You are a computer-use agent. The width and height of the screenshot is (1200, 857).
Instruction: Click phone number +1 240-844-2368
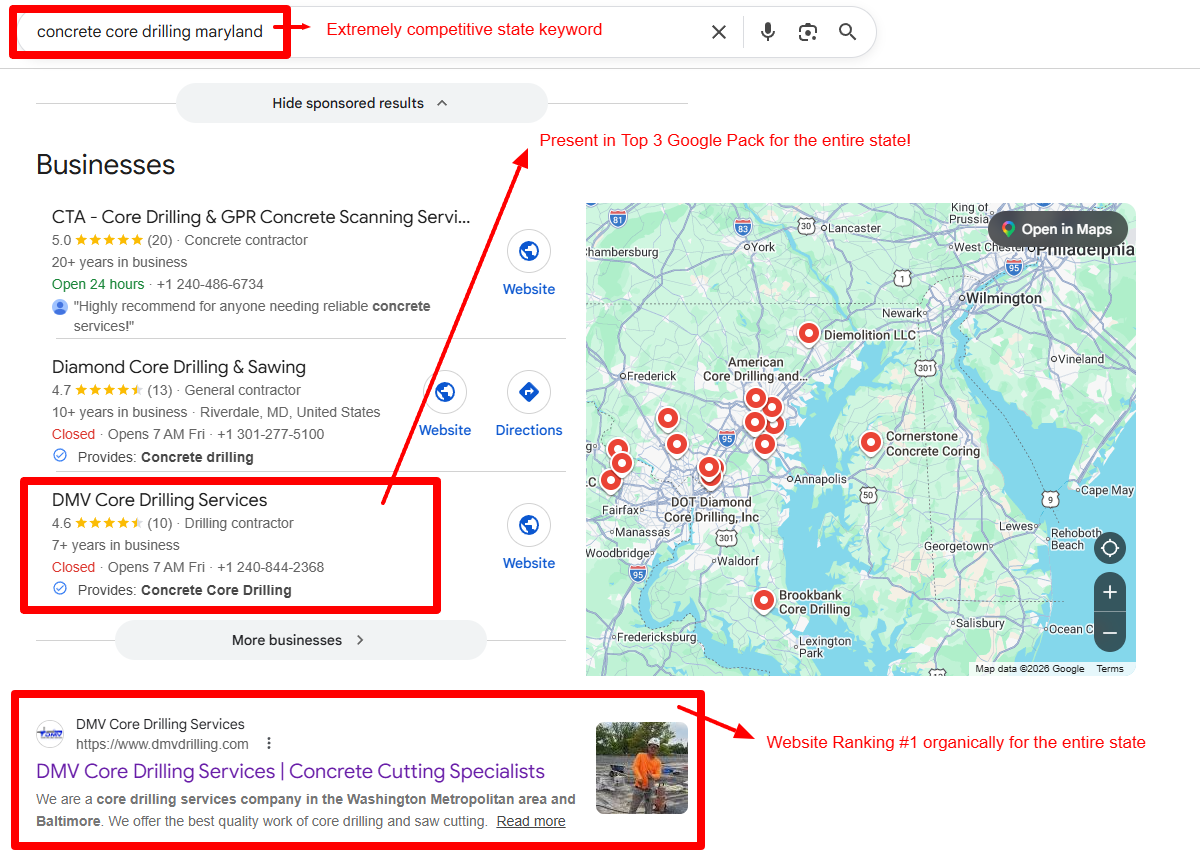[270, 567]
